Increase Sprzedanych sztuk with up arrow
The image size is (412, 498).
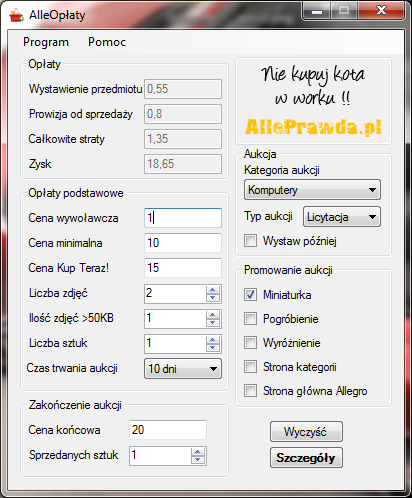pyautogui.click(x=198, y=452)
